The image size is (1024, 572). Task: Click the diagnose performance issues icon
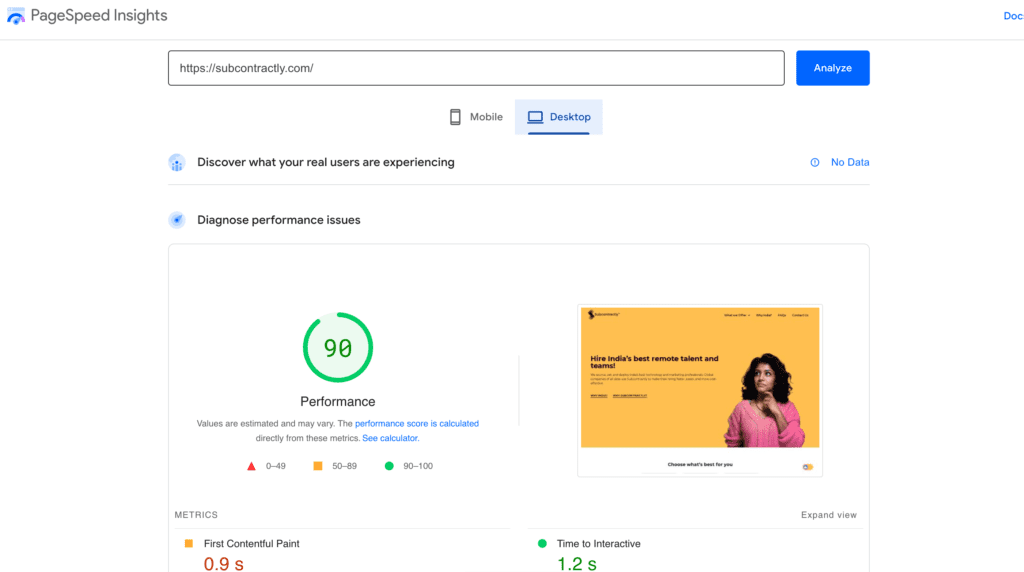pos(177,220)
